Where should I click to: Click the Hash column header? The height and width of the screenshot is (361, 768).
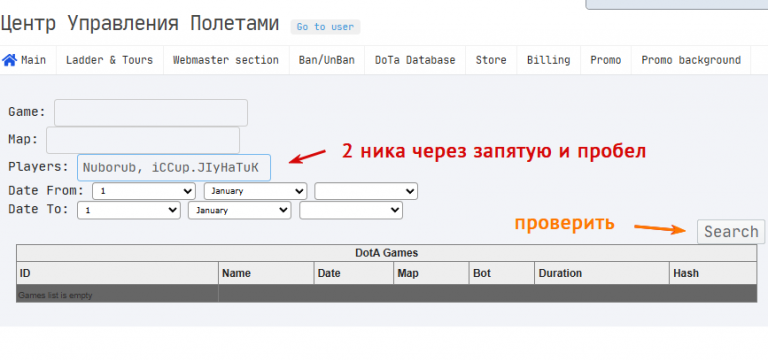pyautogui.click(x=713, y=273)
